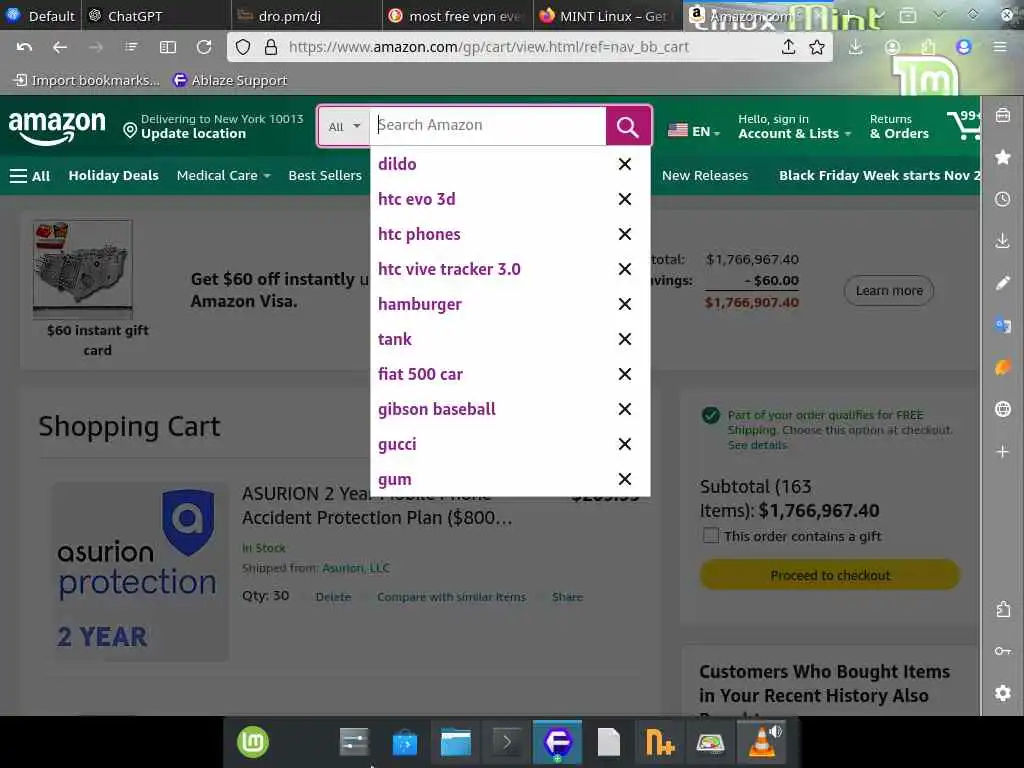Click sidebar globe icon
The image size is (1024, 768).
(1002, 409)
